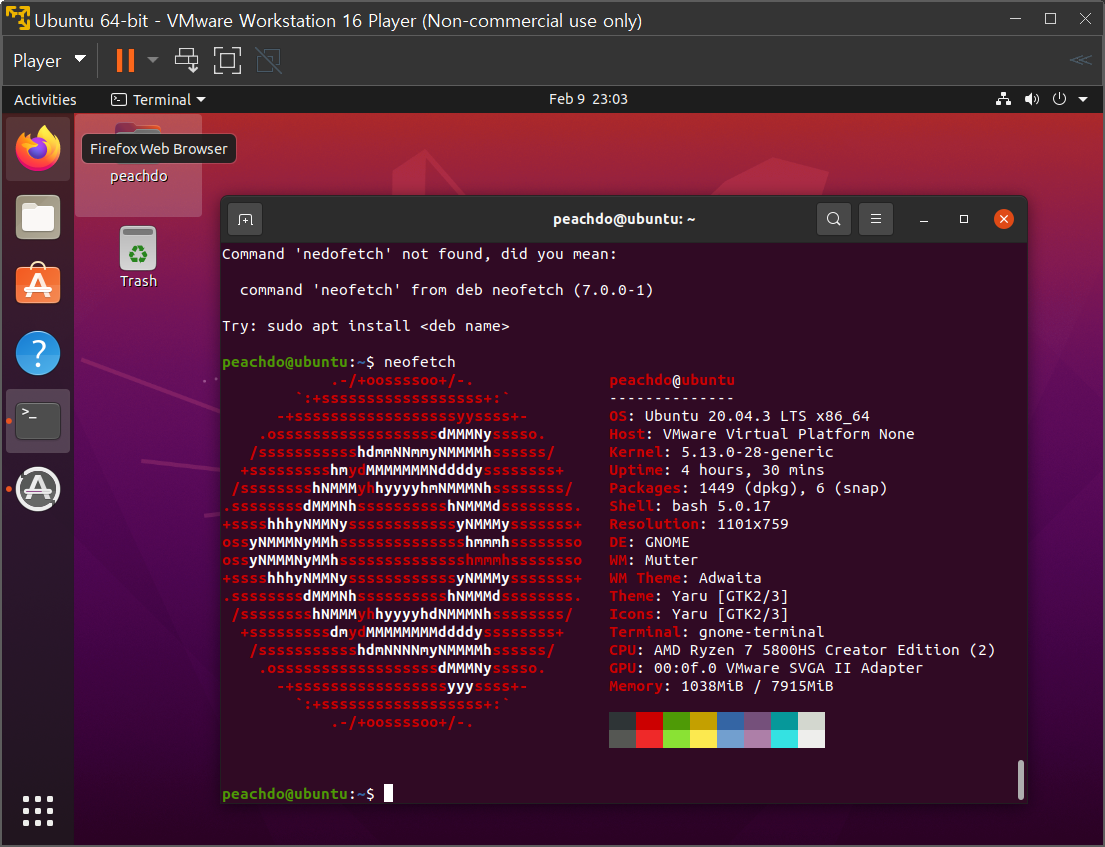
Task: Open the Files app in the dock
Action: pos(38,217)
